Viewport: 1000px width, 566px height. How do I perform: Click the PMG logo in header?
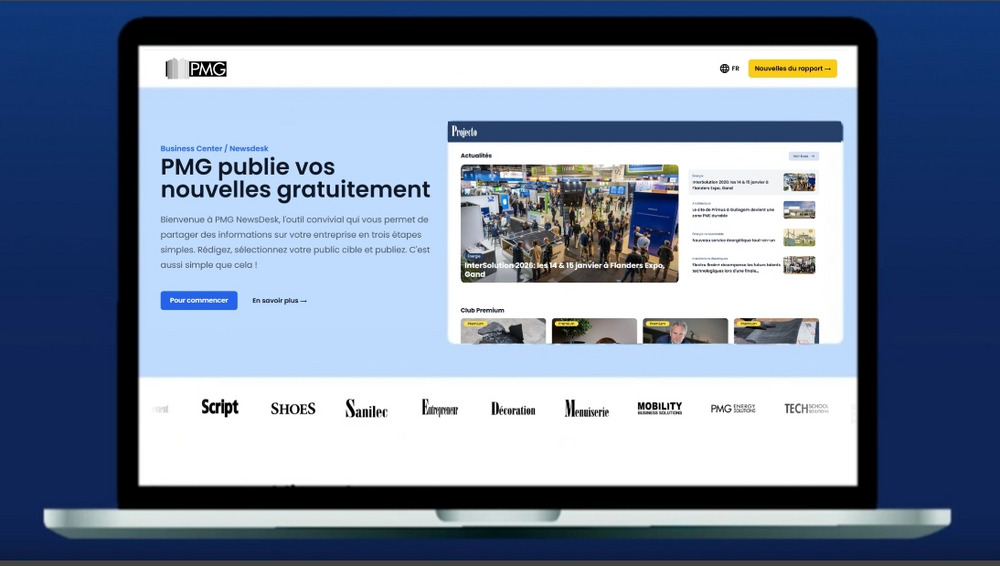(x=197, y=69)
